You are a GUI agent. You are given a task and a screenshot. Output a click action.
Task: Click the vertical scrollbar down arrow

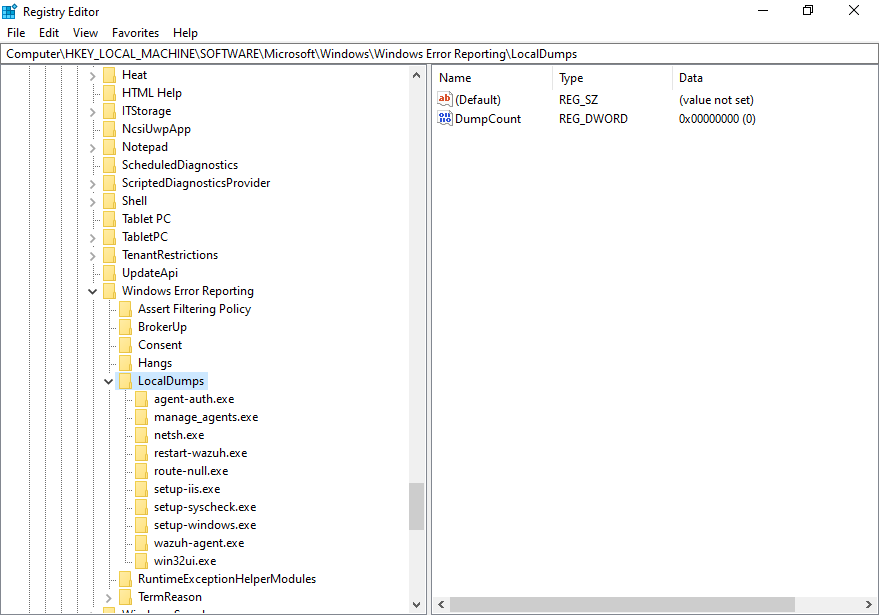click(x=416, y=604)
